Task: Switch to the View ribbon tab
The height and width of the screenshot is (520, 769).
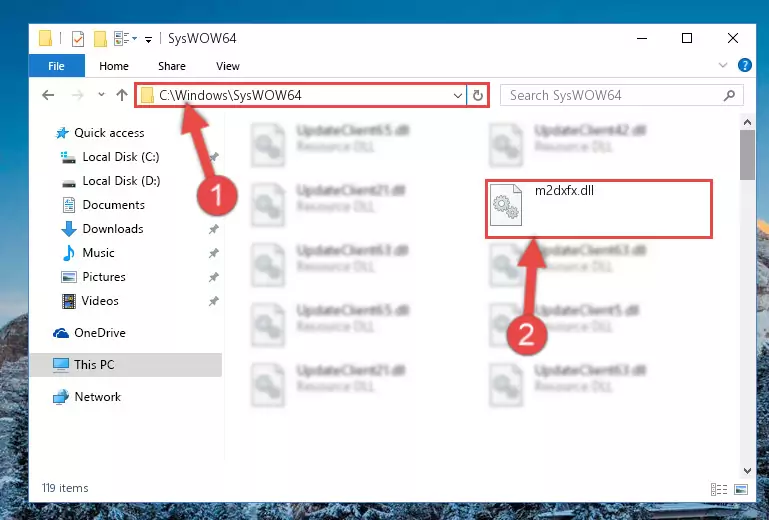Action: click(228, 66)
